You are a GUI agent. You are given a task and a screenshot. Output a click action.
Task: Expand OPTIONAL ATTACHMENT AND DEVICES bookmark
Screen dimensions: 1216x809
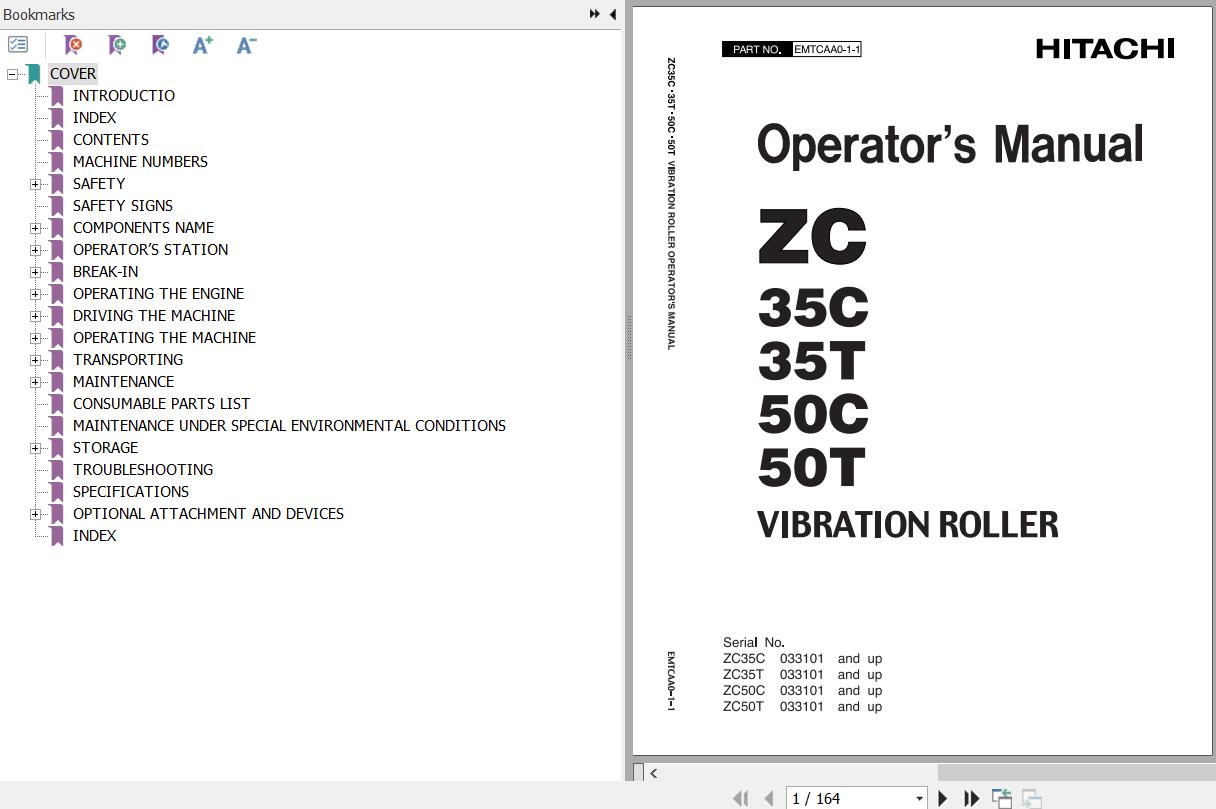pyautogui.click(x=35, y=514)
